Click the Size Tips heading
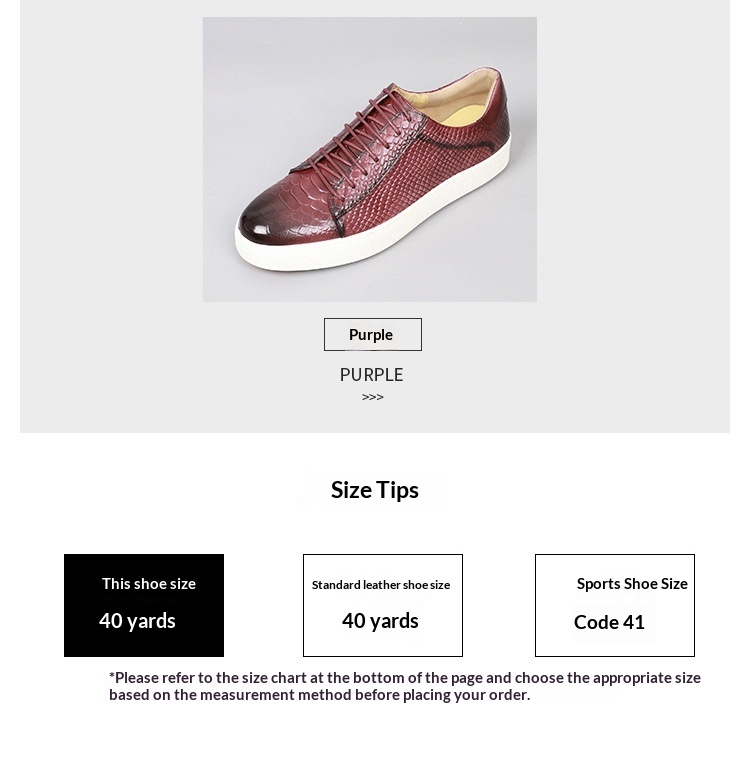 tap(374, 489)
